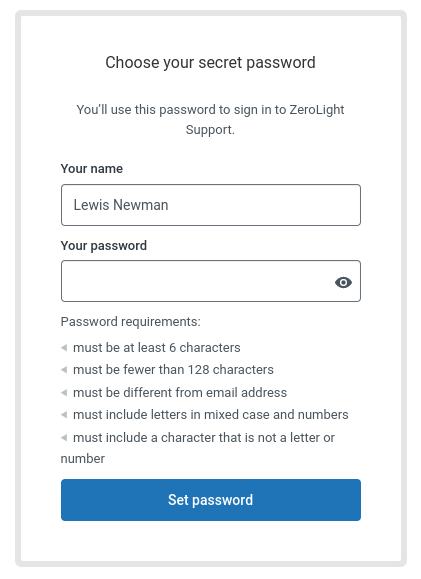Toggle password visibility eye icon
The image size is (421, 579).
[x=343, y=282]
